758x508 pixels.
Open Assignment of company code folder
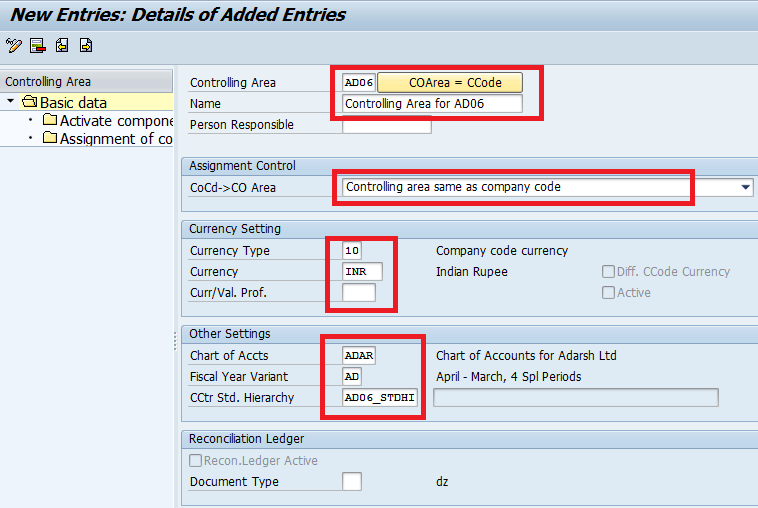[x=107, y=139]
